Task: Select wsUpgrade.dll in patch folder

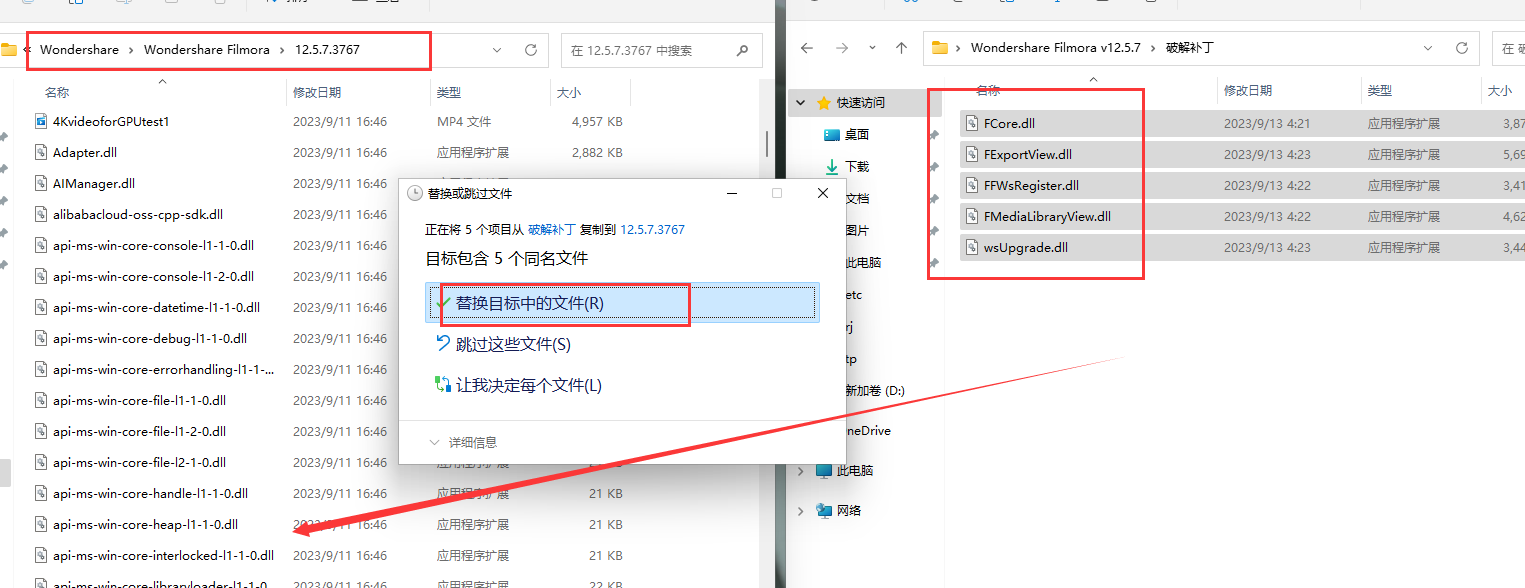Action: click(1025, 247)
